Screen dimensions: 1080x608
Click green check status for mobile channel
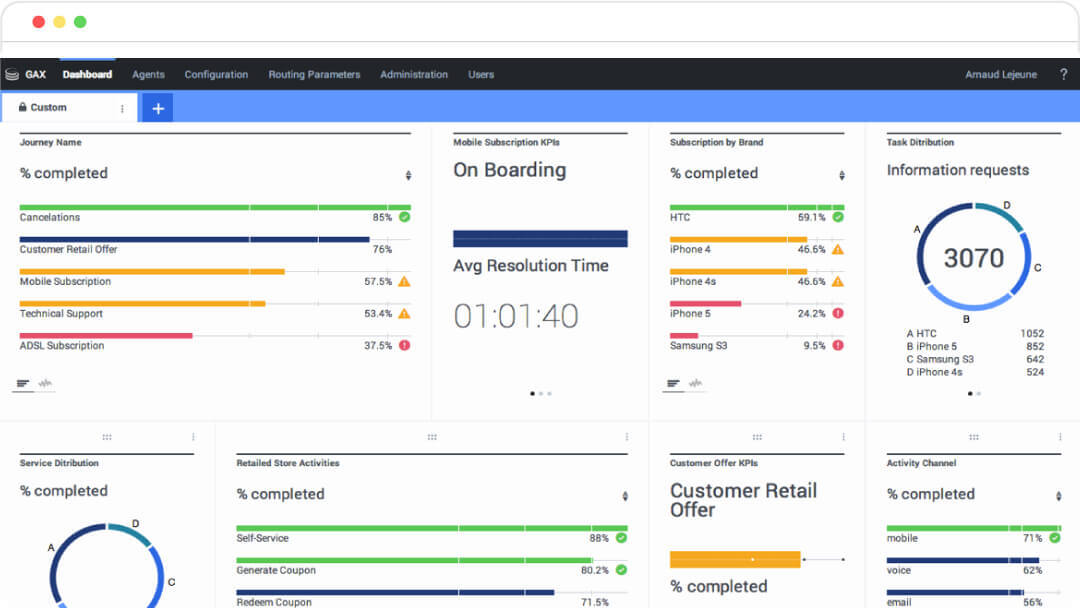coord(1055,538)
